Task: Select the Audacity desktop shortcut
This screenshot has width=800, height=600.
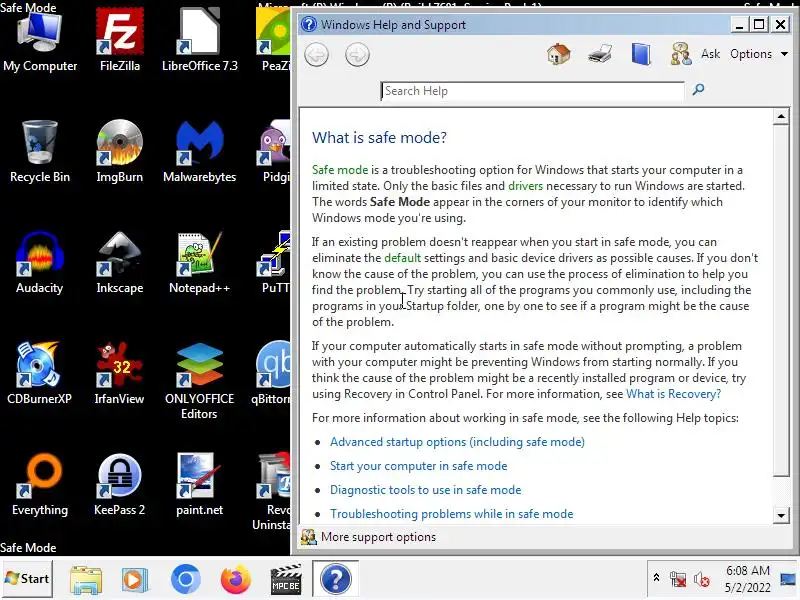Action: (x=40, y=263)
